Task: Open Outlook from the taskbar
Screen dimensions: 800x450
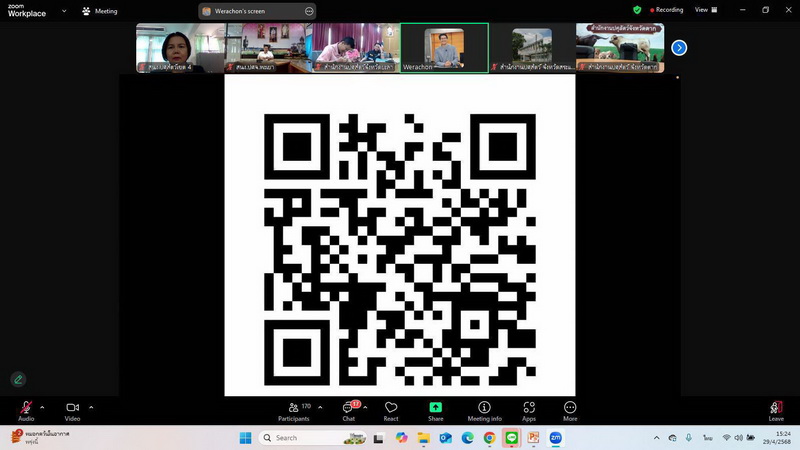Action: pos(445,438)
